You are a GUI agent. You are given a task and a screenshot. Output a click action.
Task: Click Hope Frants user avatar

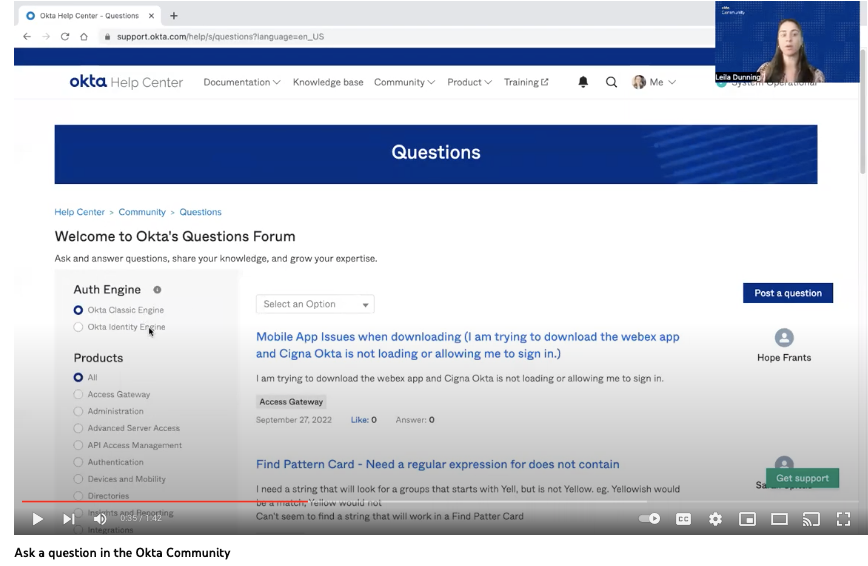784,337
